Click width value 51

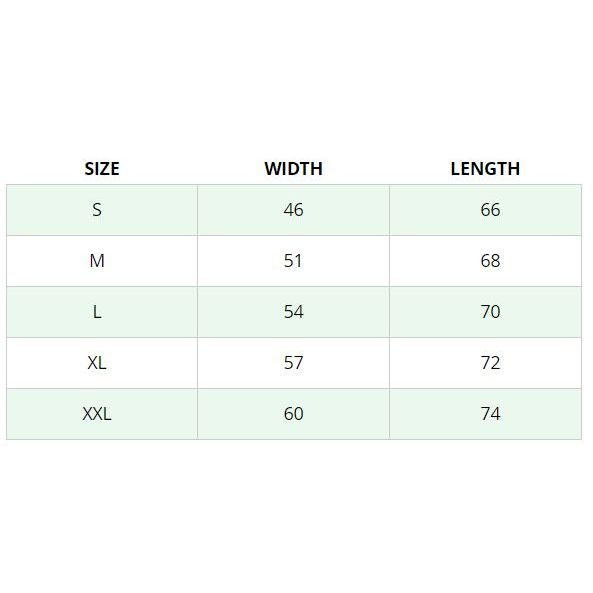tap(293, 261)
